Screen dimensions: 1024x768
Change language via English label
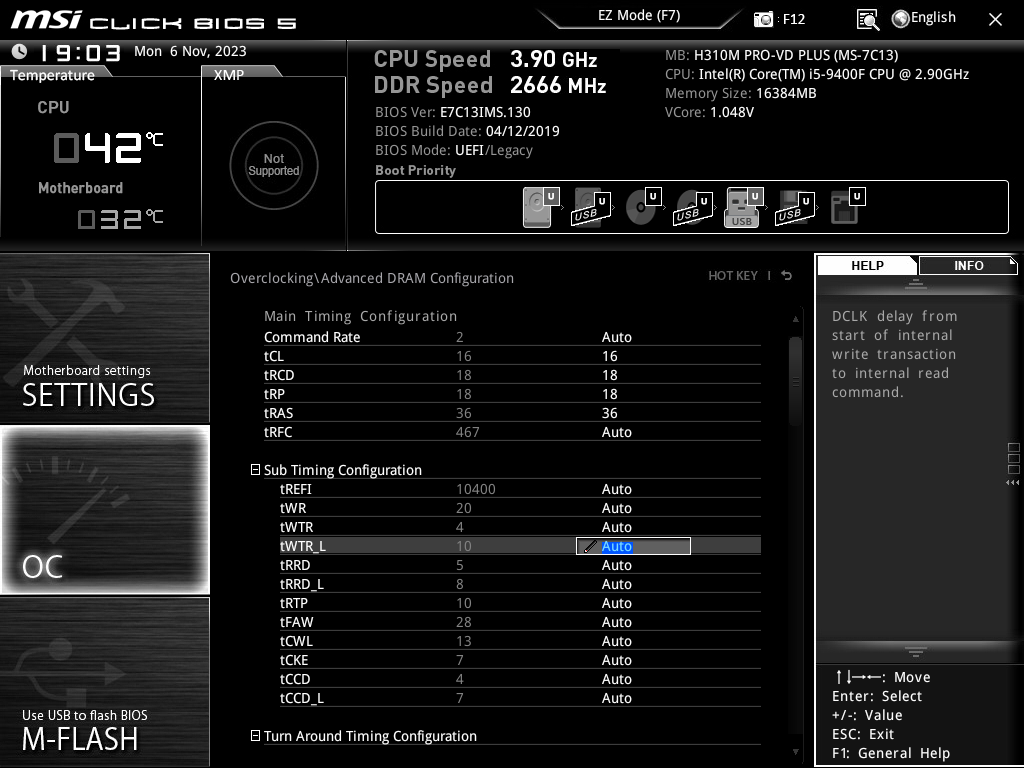(933, 18)
